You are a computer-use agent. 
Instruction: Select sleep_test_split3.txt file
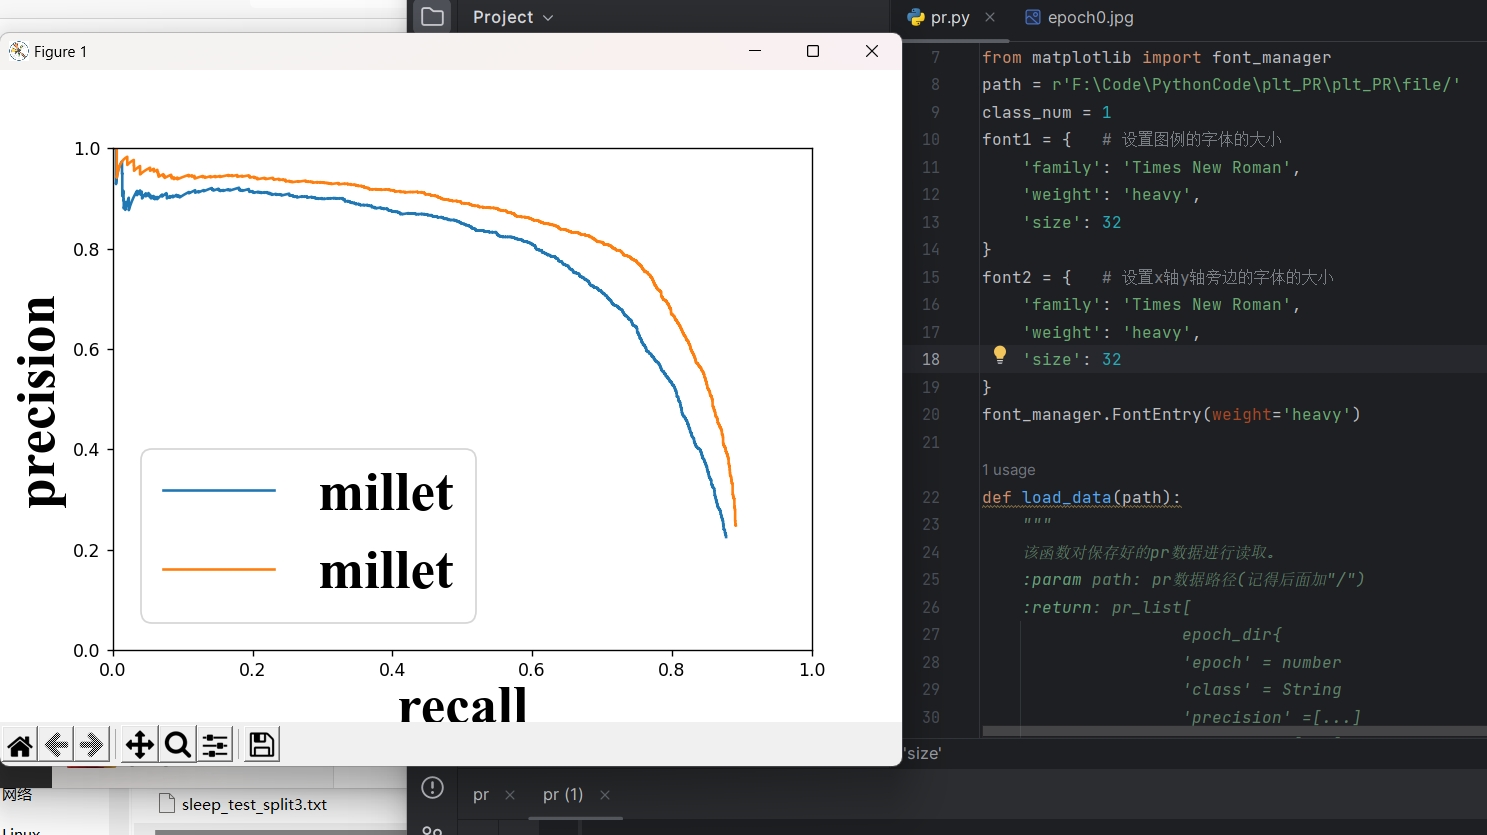(x=243, y=804)
